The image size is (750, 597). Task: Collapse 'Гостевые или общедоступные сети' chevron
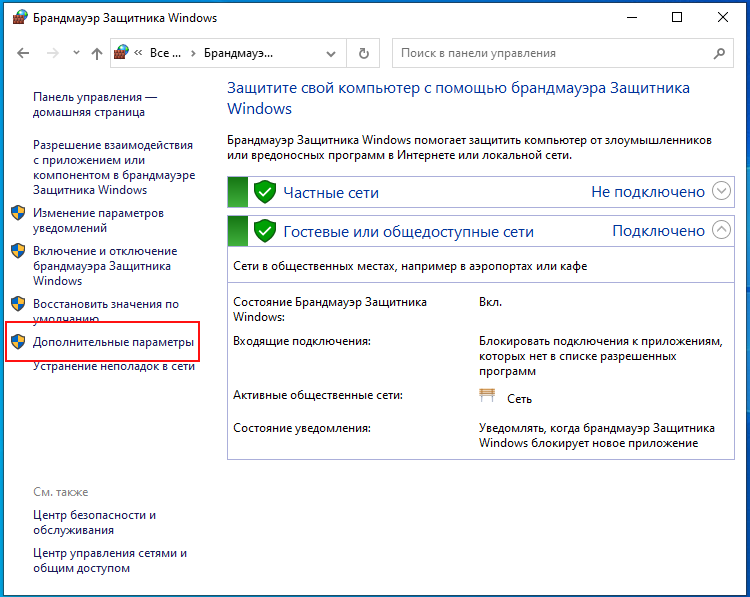(721, 230)
